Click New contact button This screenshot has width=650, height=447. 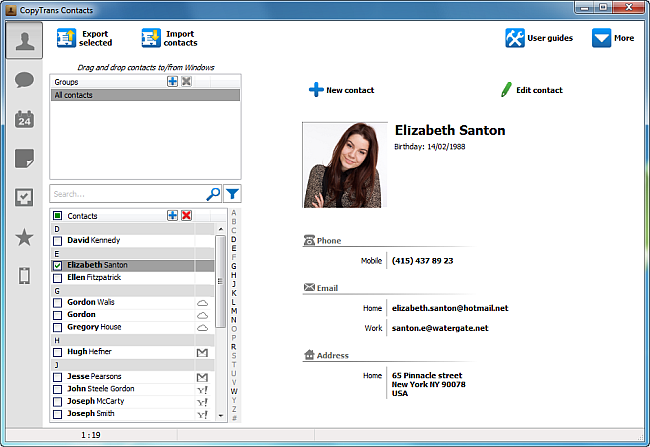(341, 90)
